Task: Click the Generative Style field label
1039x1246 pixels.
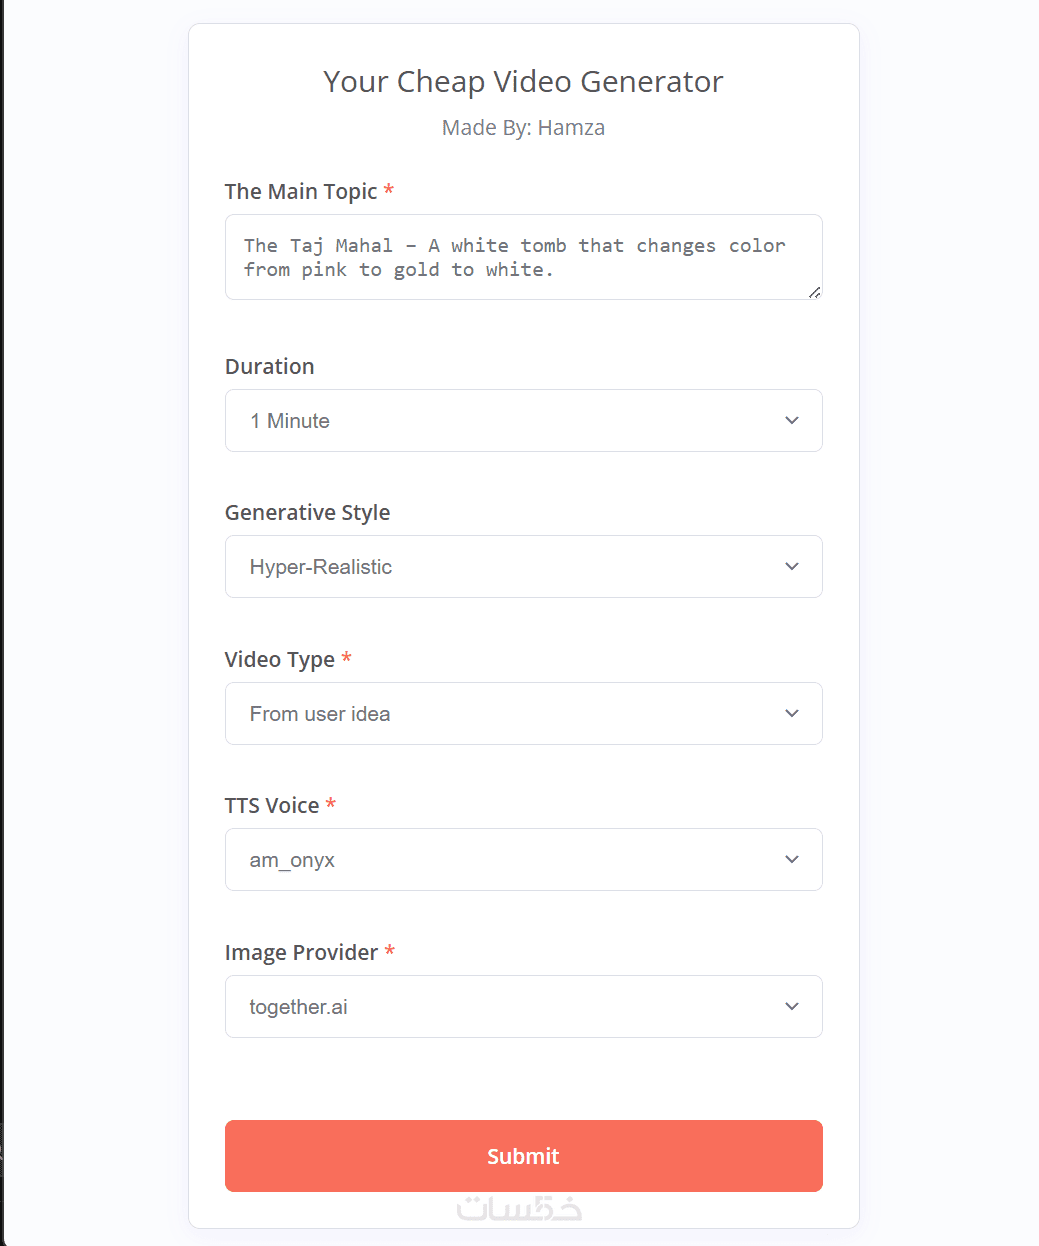Action: pyautogui.click(x=307, y=513)
